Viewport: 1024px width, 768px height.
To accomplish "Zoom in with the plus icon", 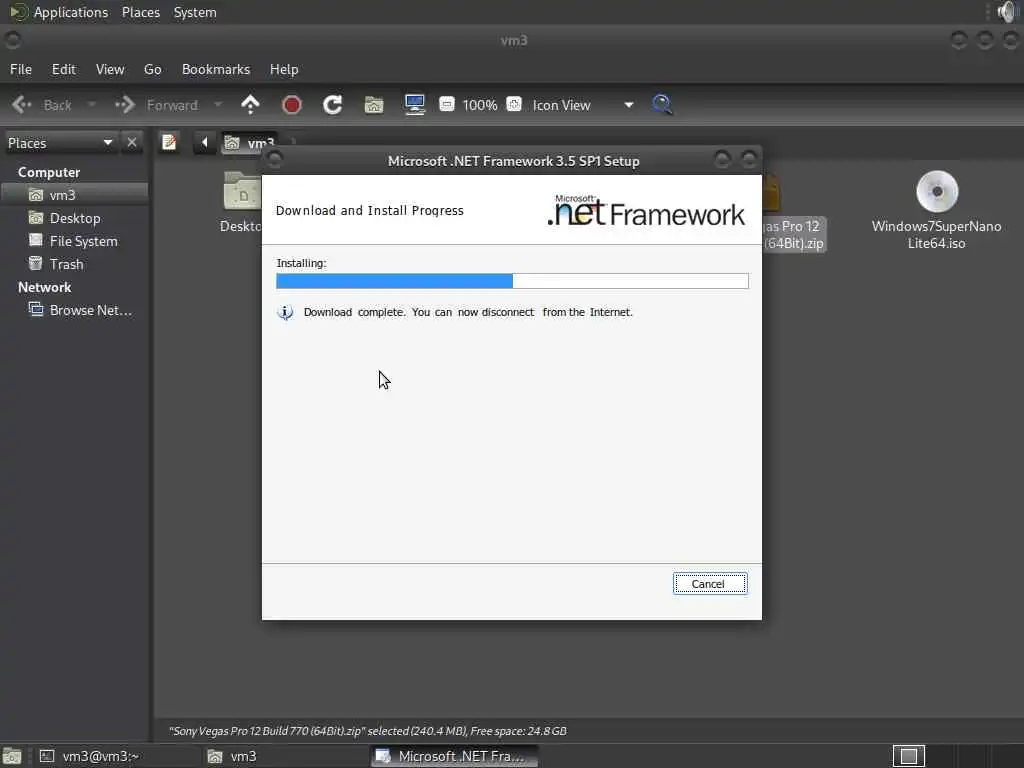I will [x=514, y=104].
